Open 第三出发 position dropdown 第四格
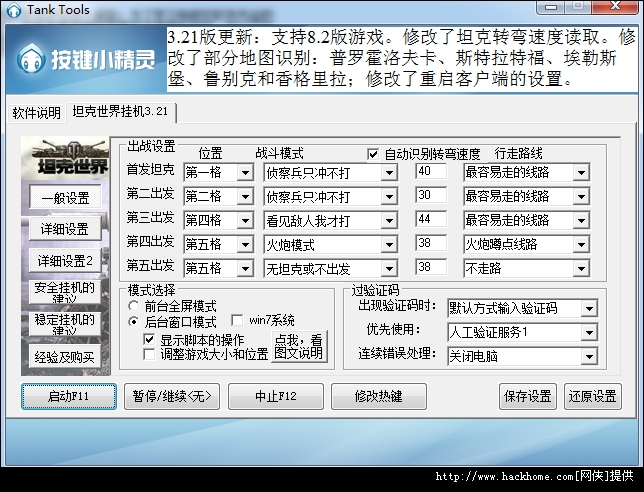 pos(218,221)
